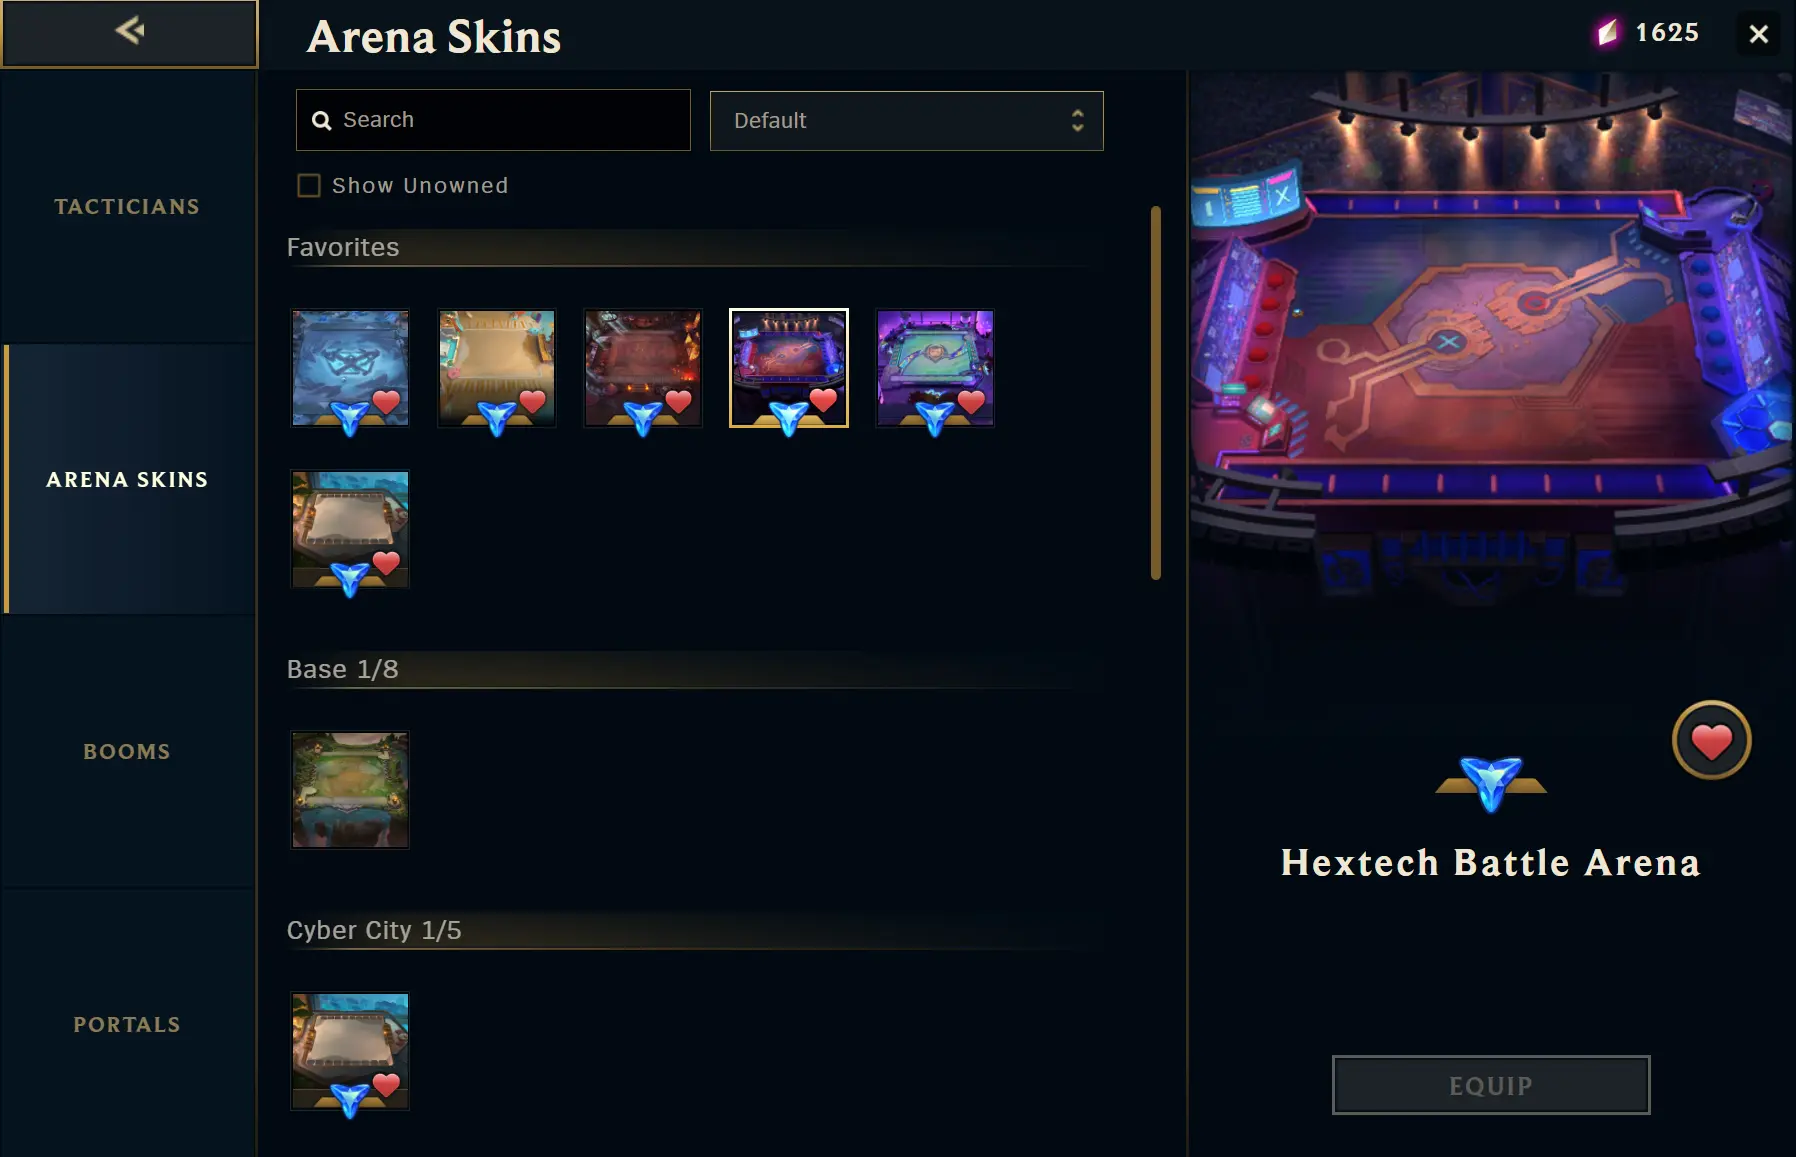Viewport: 1796px width, 1157px height.
Task: Click the Equip button
Action: pyautogui.click(x=1491, y=1085)
